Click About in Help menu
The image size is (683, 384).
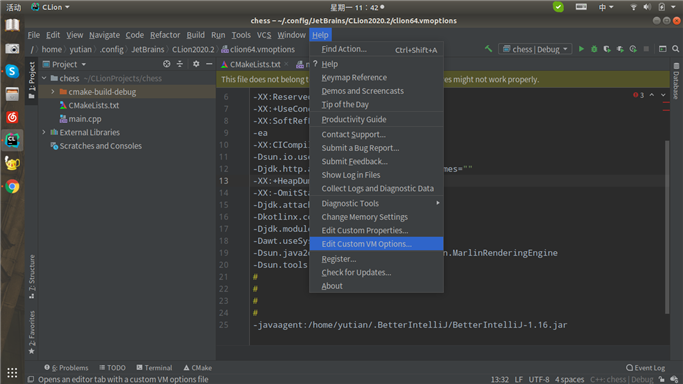click(376, 286)
